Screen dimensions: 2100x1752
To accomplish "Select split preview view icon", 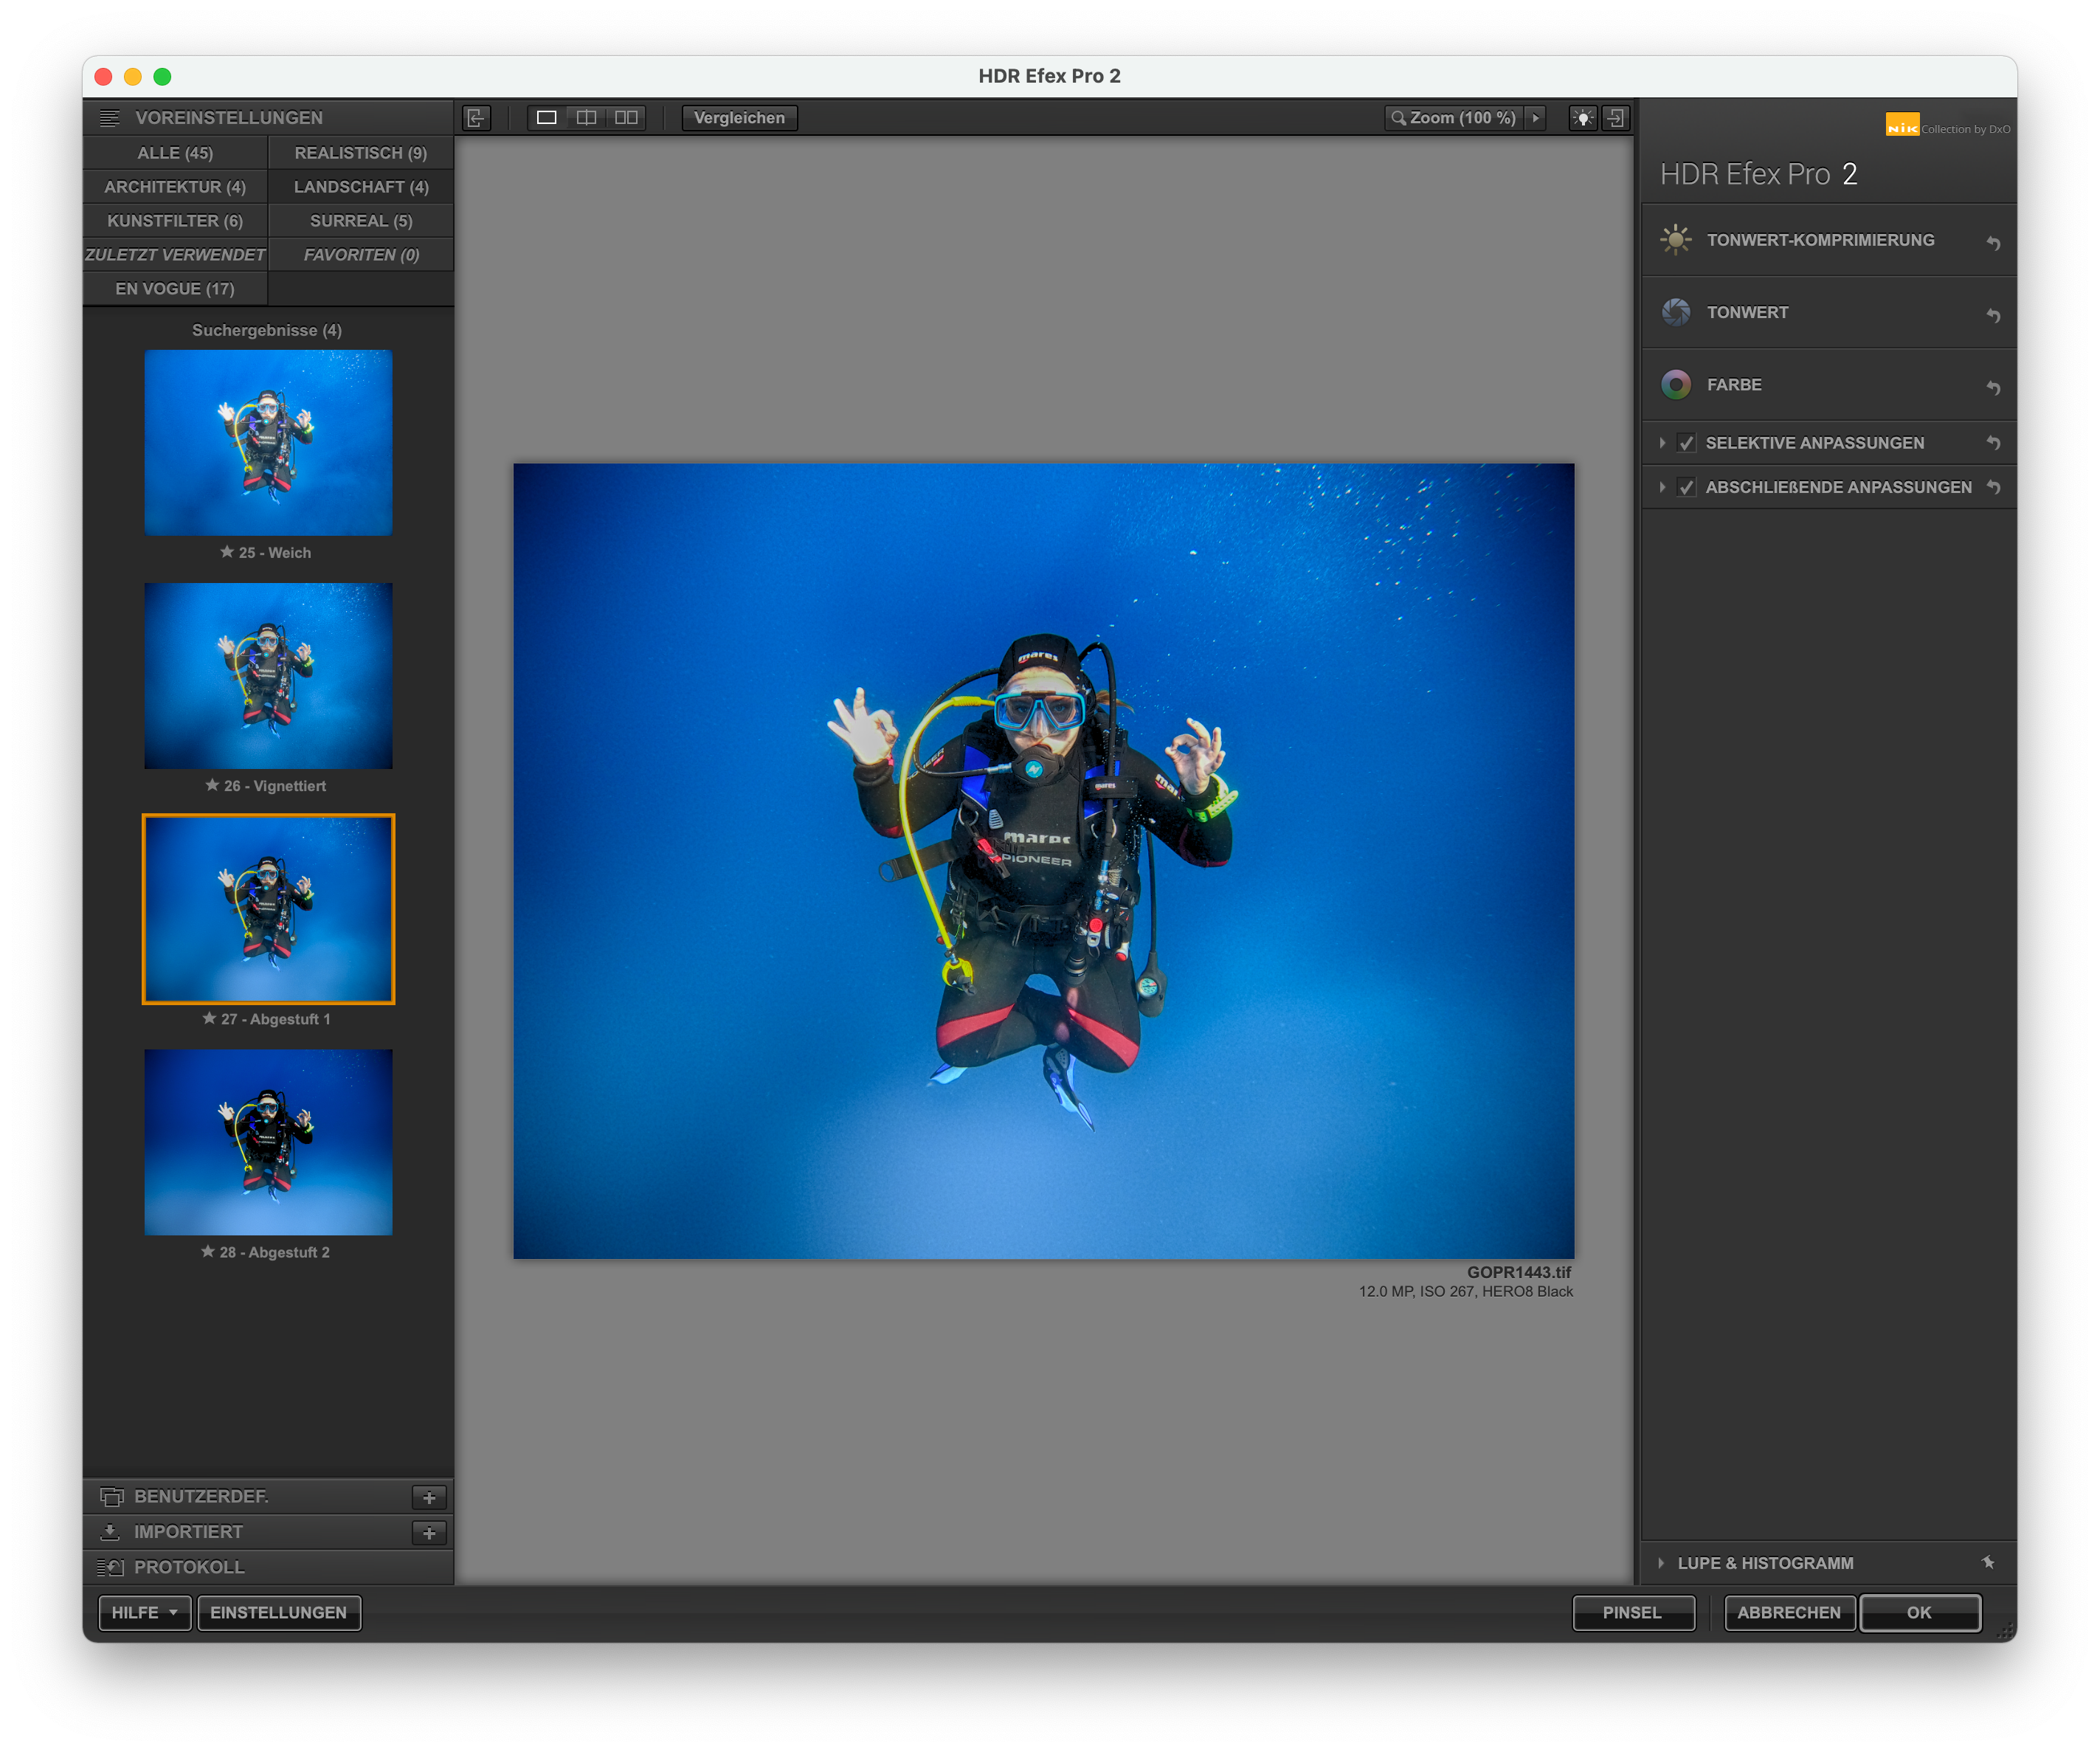I will [586, 118].
